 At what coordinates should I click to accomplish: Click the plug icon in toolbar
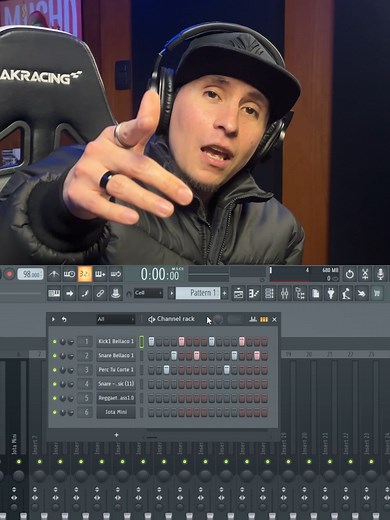click(x=331, y=293)
